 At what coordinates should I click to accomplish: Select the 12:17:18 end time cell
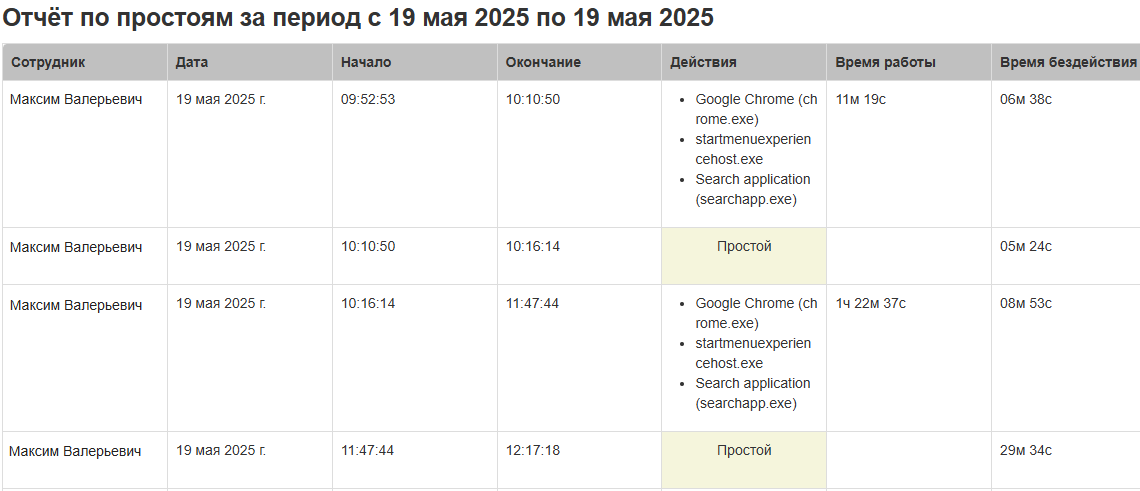tap(533, 451)
